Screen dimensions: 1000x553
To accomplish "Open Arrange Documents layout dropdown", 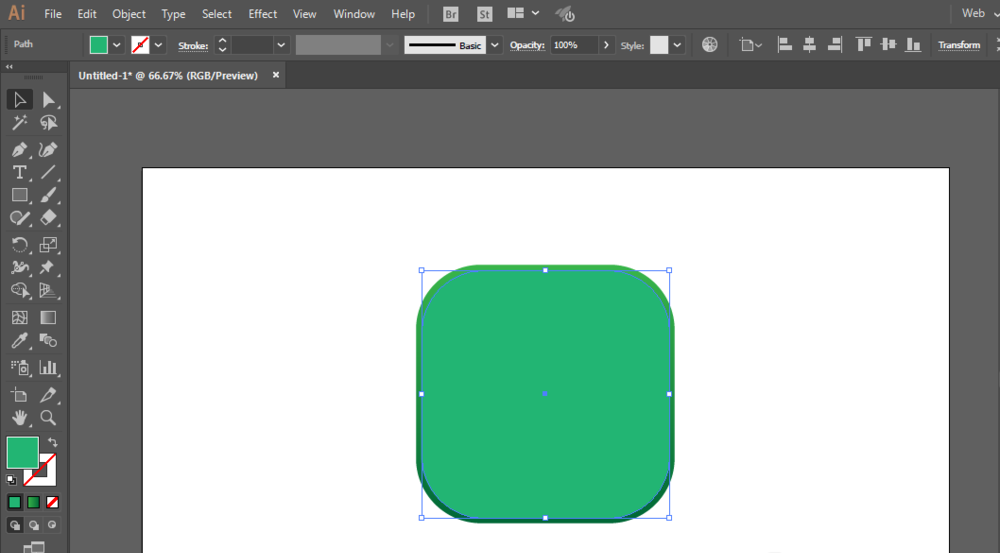I will tap(523, 13).
